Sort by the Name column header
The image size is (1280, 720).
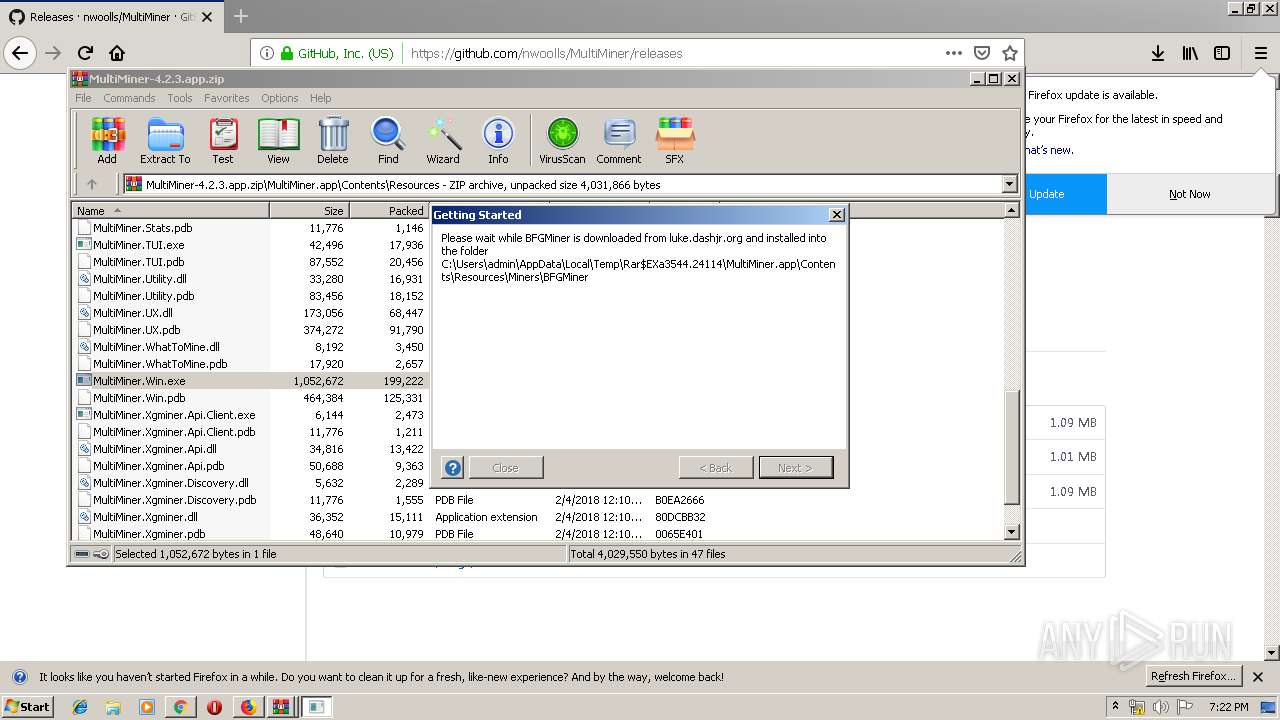tap(170, 211)
